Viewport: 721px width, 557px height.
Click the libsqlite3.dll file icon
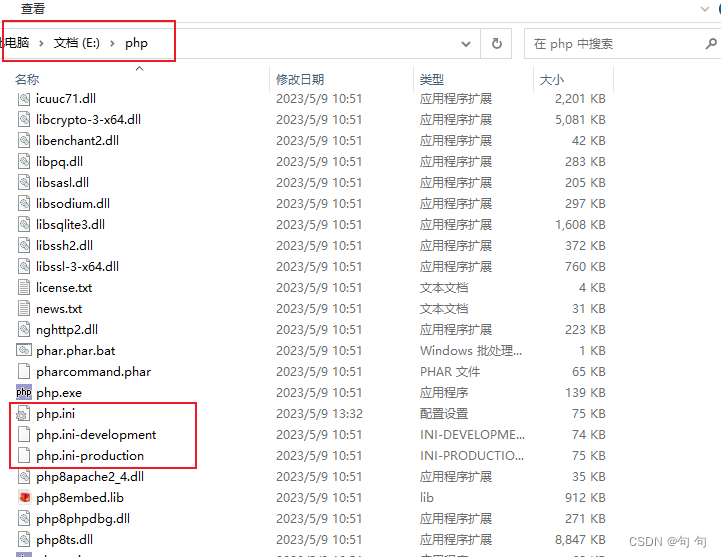[x=24, y=224]
